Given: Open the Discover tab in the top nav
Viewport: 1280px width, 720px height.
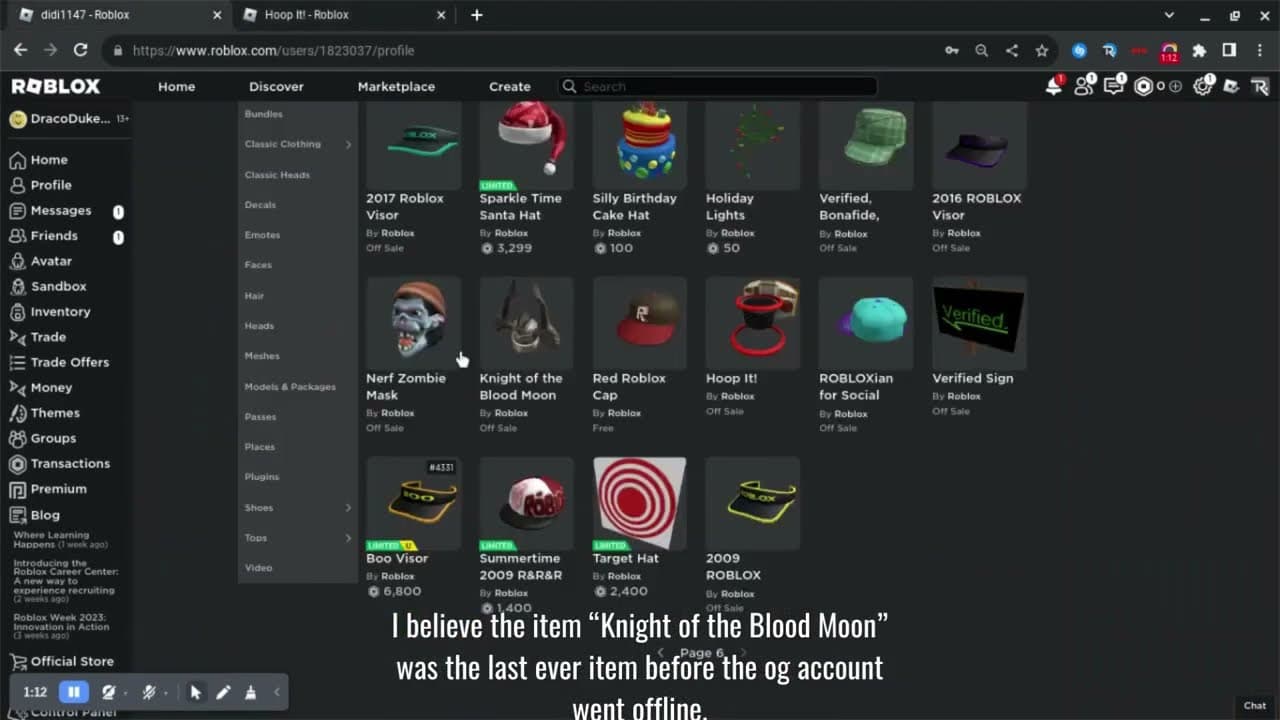Looking at the screenshot, I should click(x=276, y=87).
